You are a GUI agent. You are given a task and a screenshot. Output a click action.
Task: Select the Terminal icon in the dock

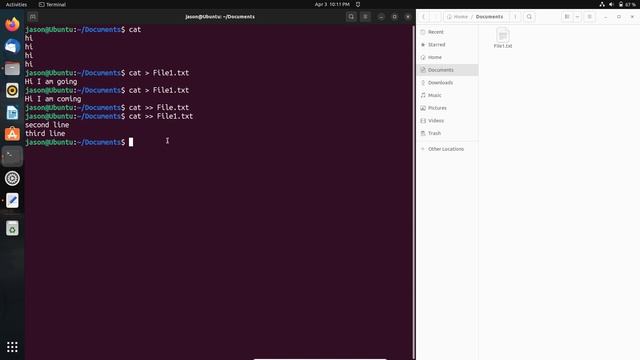click(12, 157)
